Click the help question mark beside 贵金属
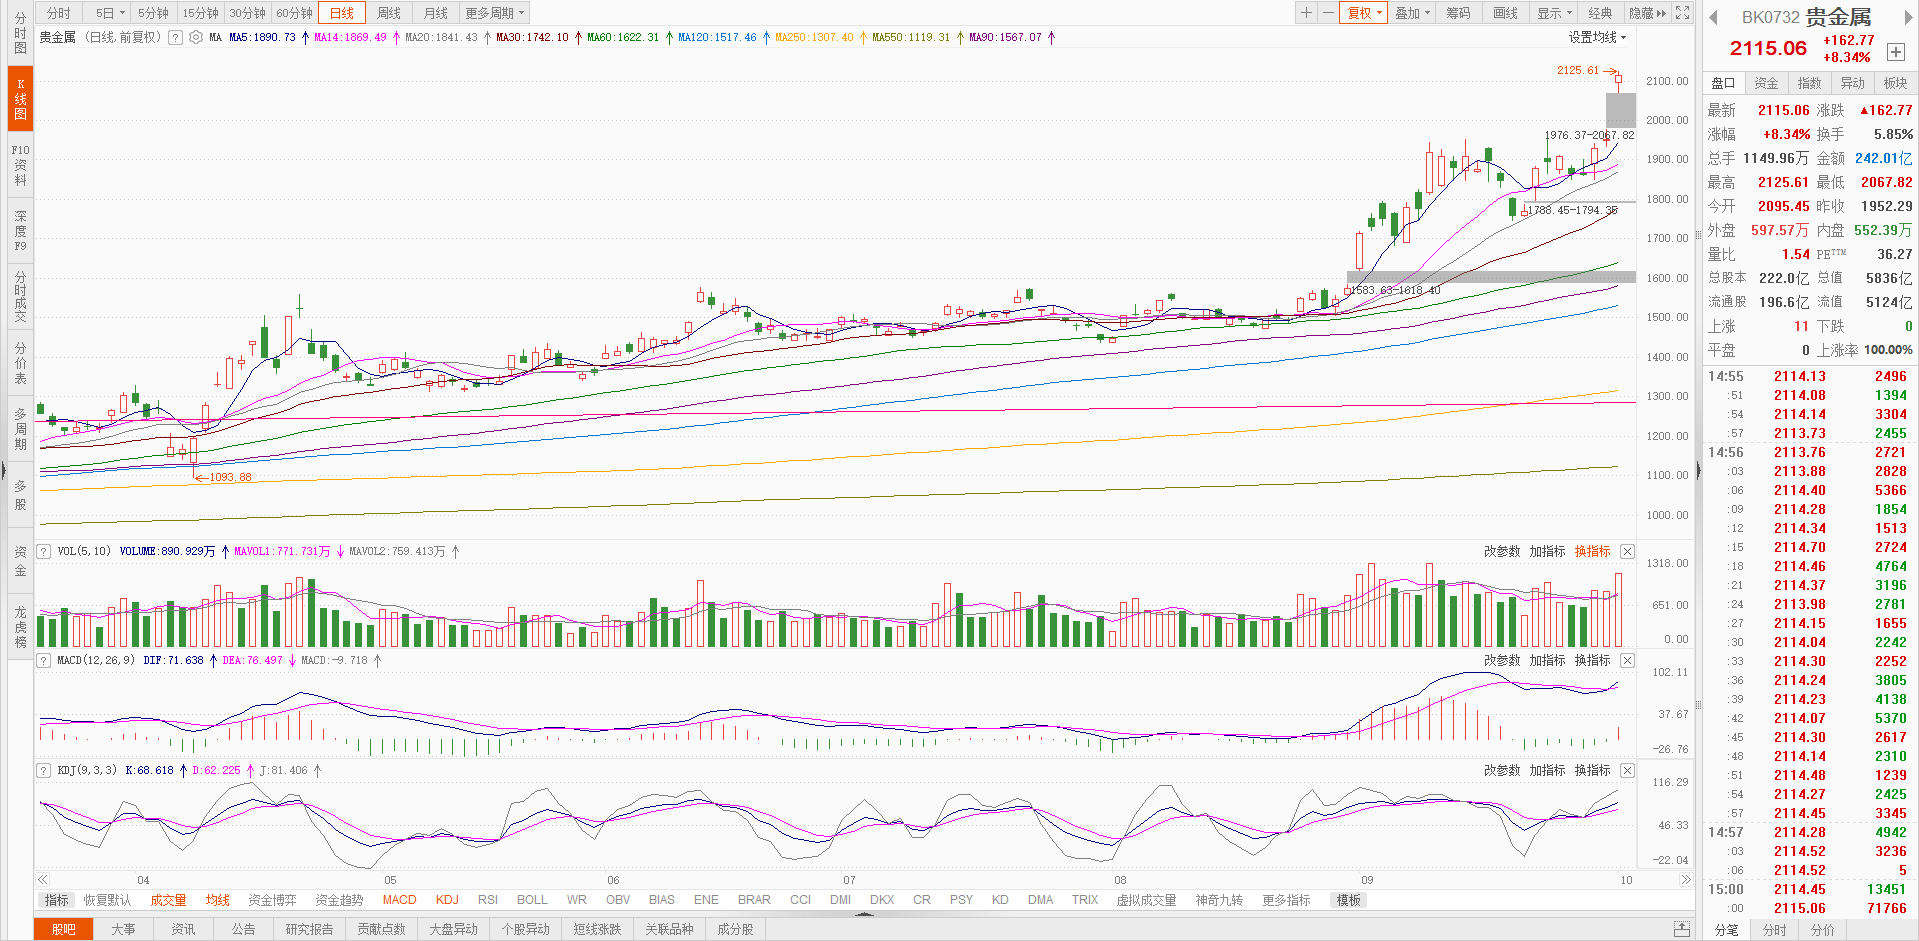Viewport: 1919px width, 941px height. tap(176, 38)
